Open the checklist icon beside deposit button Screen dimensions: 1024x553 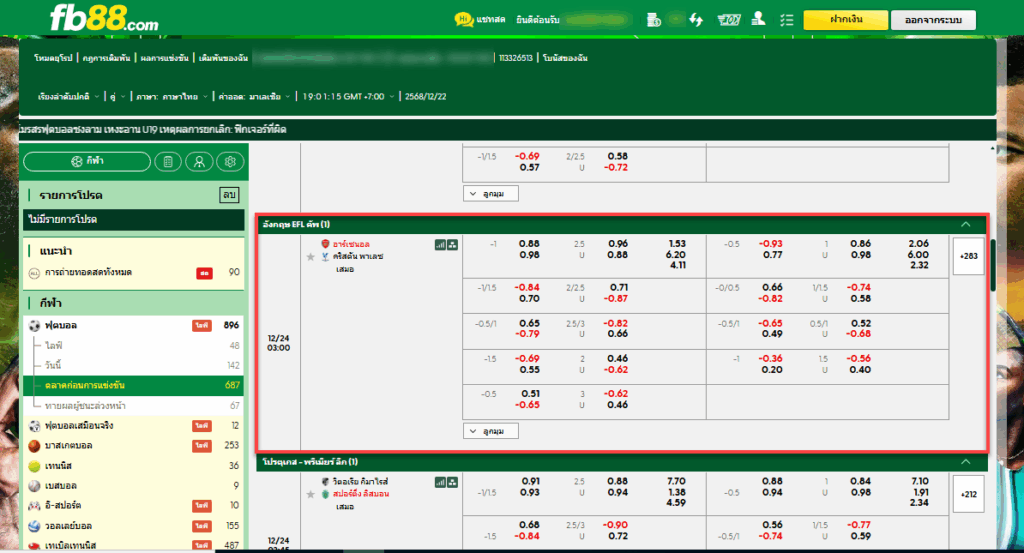tap(786, 20)
